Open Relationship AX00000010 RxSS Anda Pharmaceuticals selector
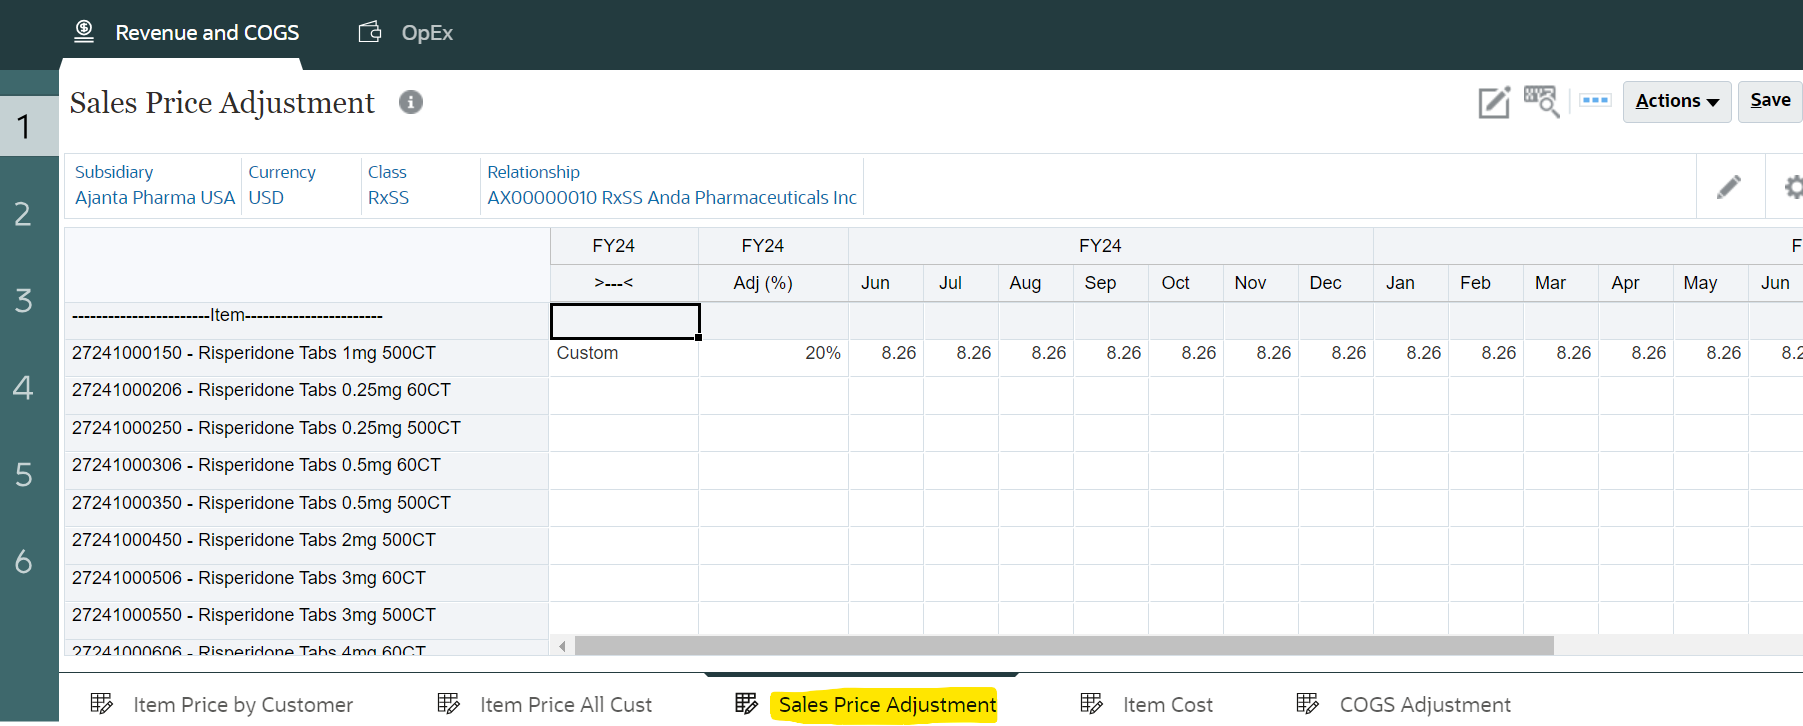This screenshot has width=1803, height=726. point(671,198)
